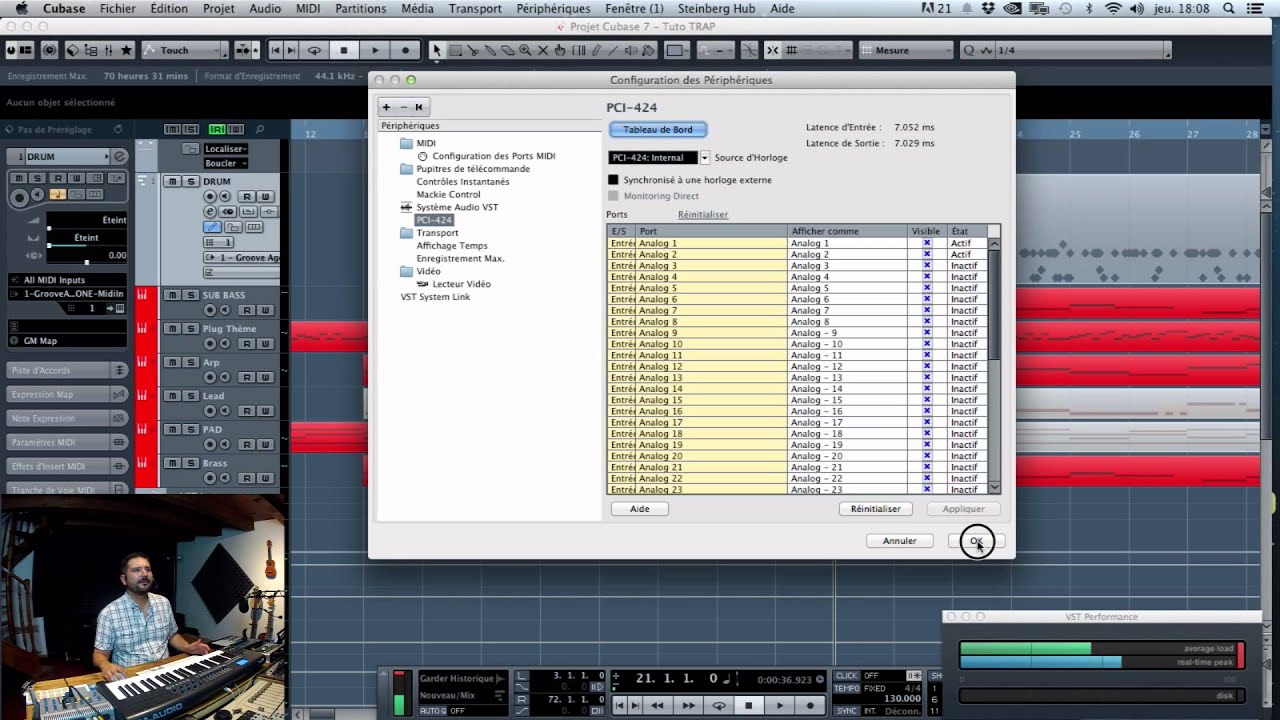
Task: Toggle the CLICK metronome button in transport
Action: [x=847, y=676]
